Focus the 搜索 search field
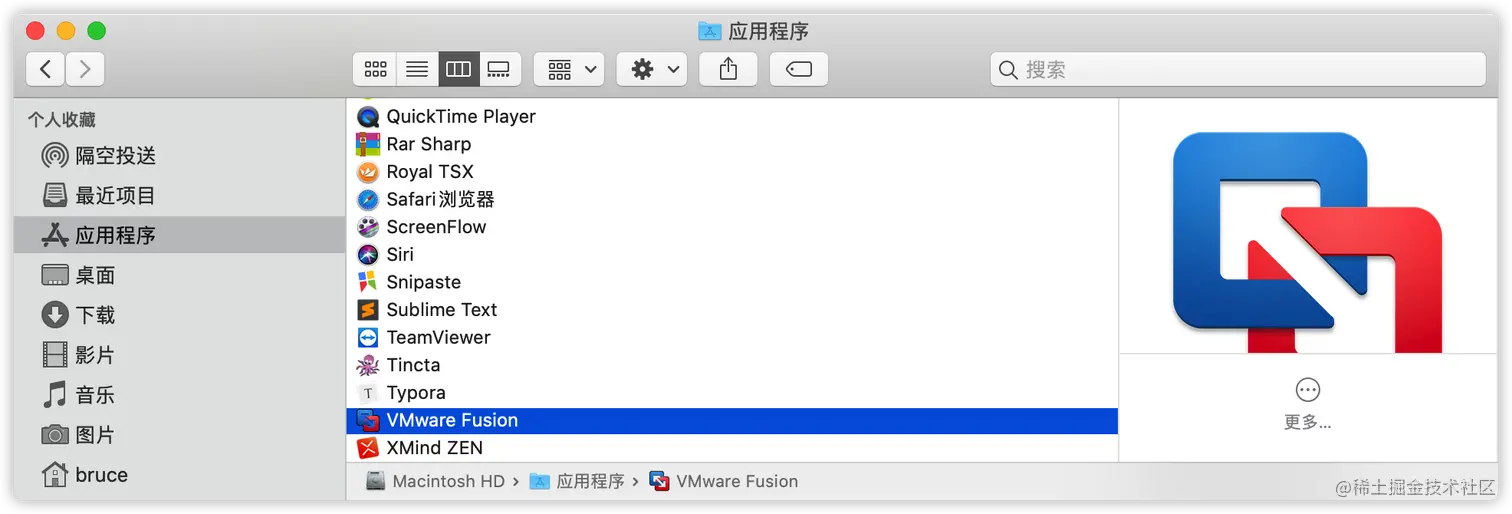The height and width of the screenshot is (514, 1512). 1239,69
